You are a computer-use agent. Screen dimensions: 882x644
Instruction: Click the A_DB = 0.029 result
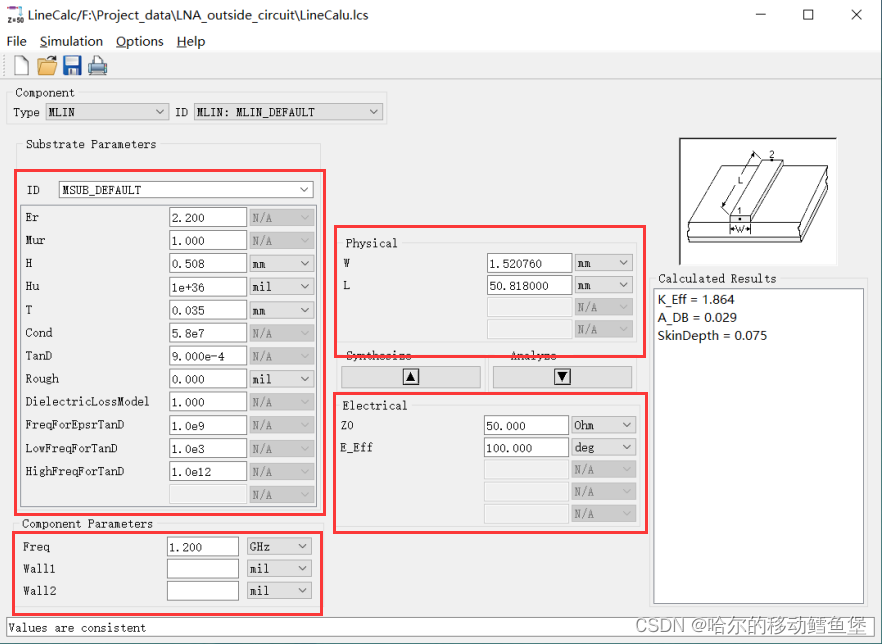point(697,317)
